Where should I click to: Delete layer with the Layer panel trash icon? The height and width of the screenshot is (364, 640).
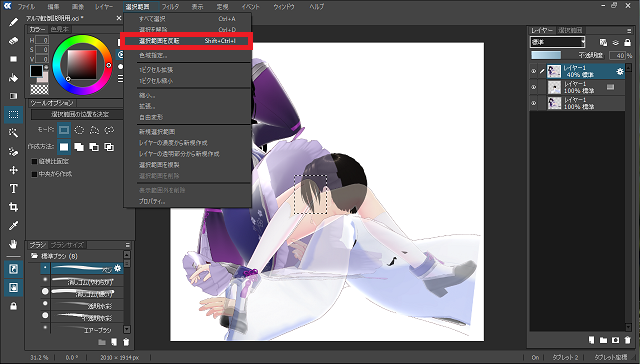[628, 340]
